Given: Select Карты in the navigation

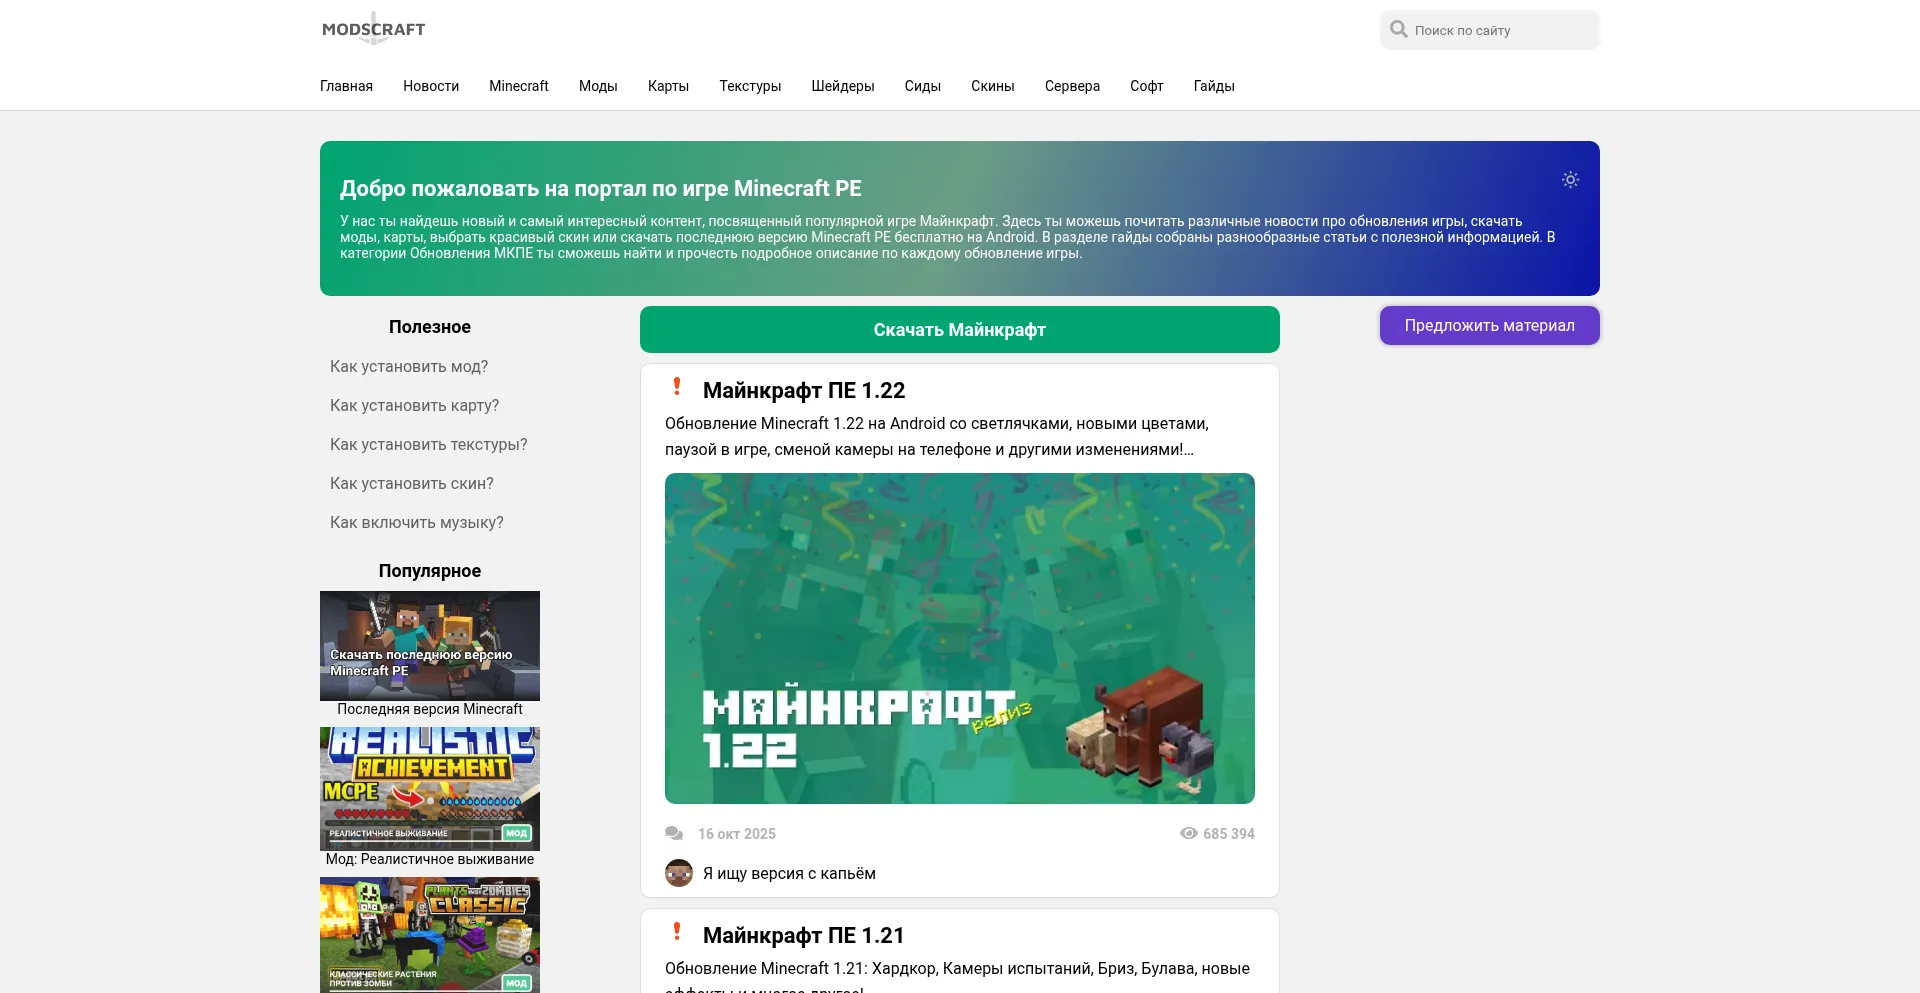Looking at the screenshot, I should coord(668,86).
